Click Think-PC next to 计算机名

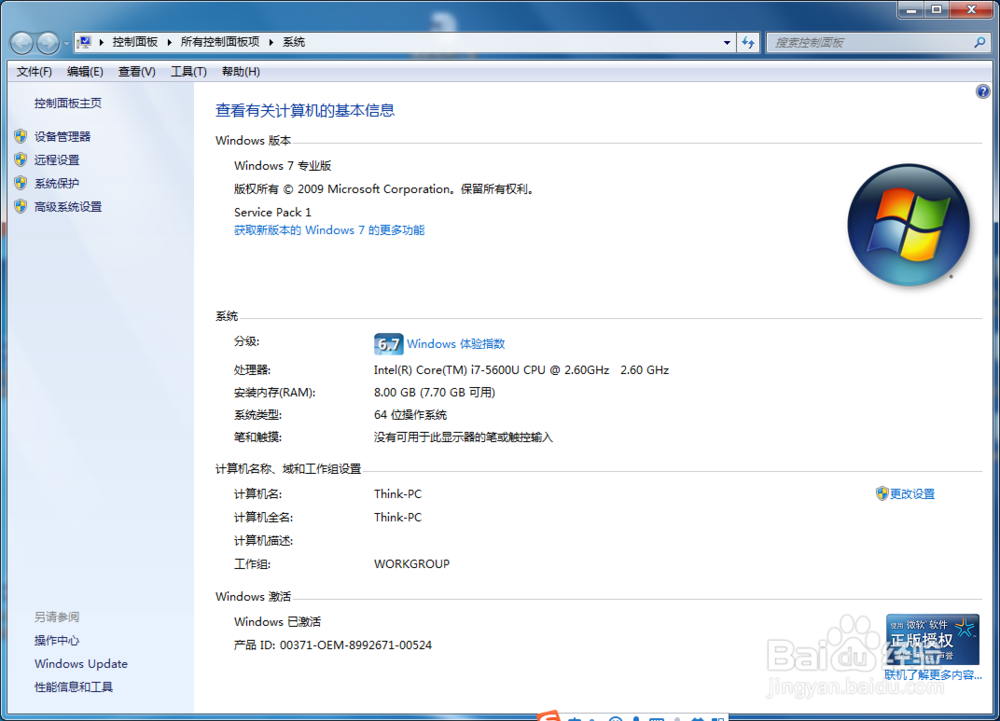(x=398, y=494)
